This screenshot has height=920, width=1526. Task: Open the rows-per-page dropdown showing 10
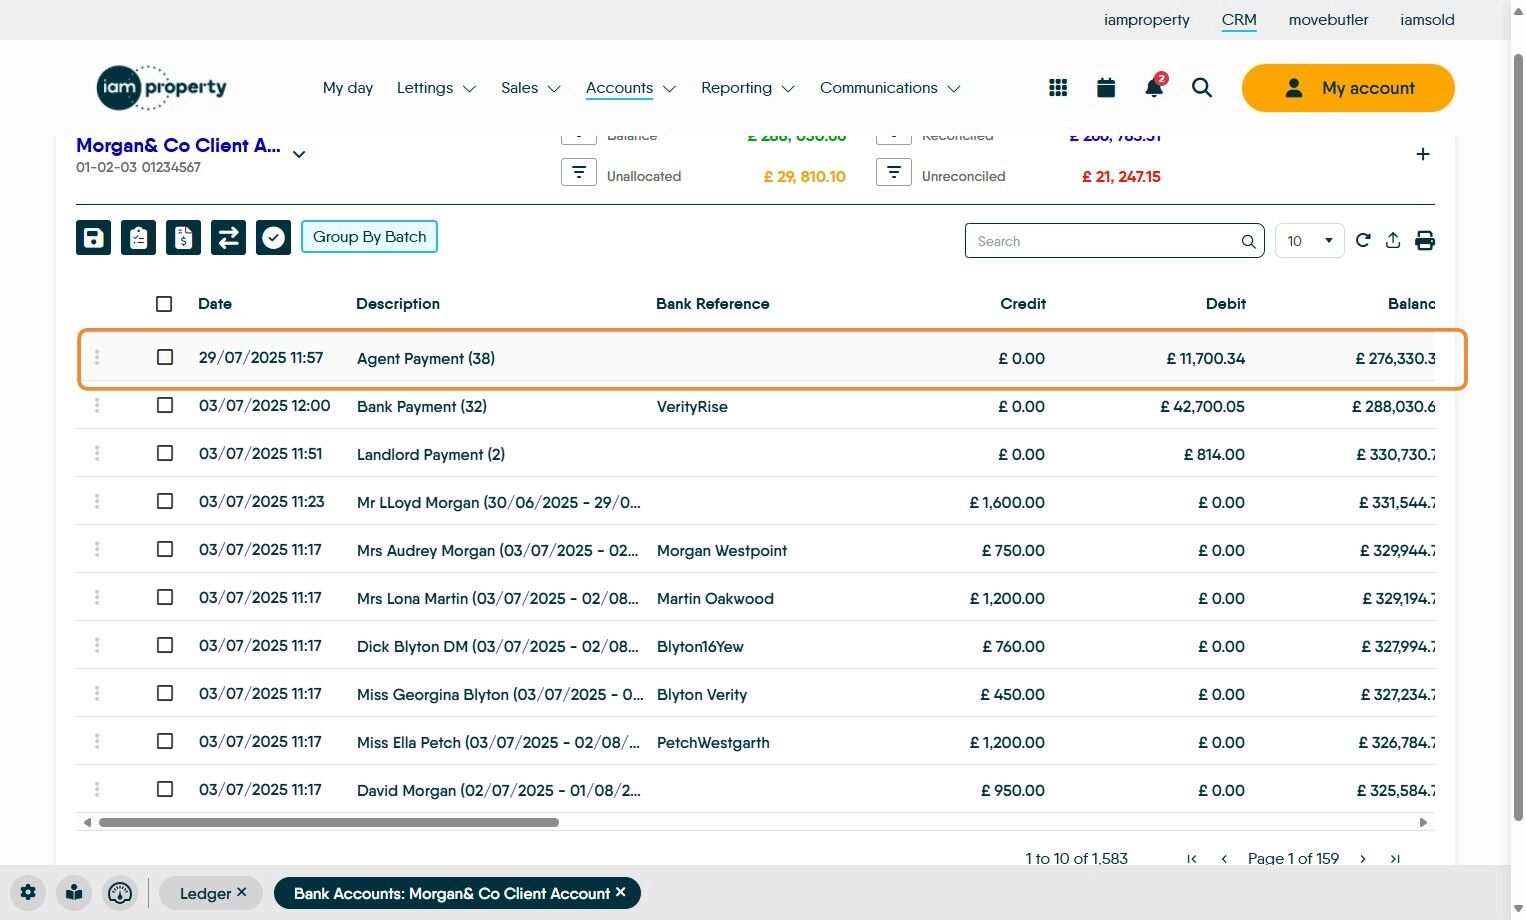1309,241
